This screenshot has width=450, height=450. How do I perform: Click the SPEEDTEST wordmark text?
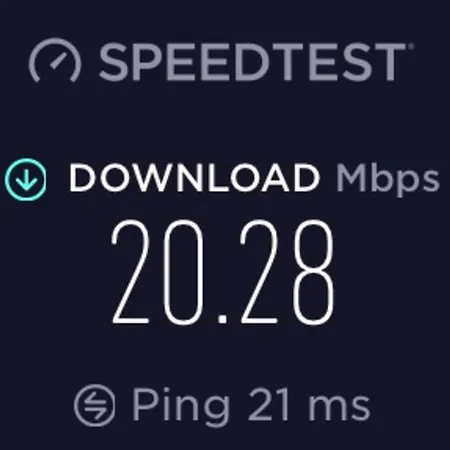[x=252, y=62]
